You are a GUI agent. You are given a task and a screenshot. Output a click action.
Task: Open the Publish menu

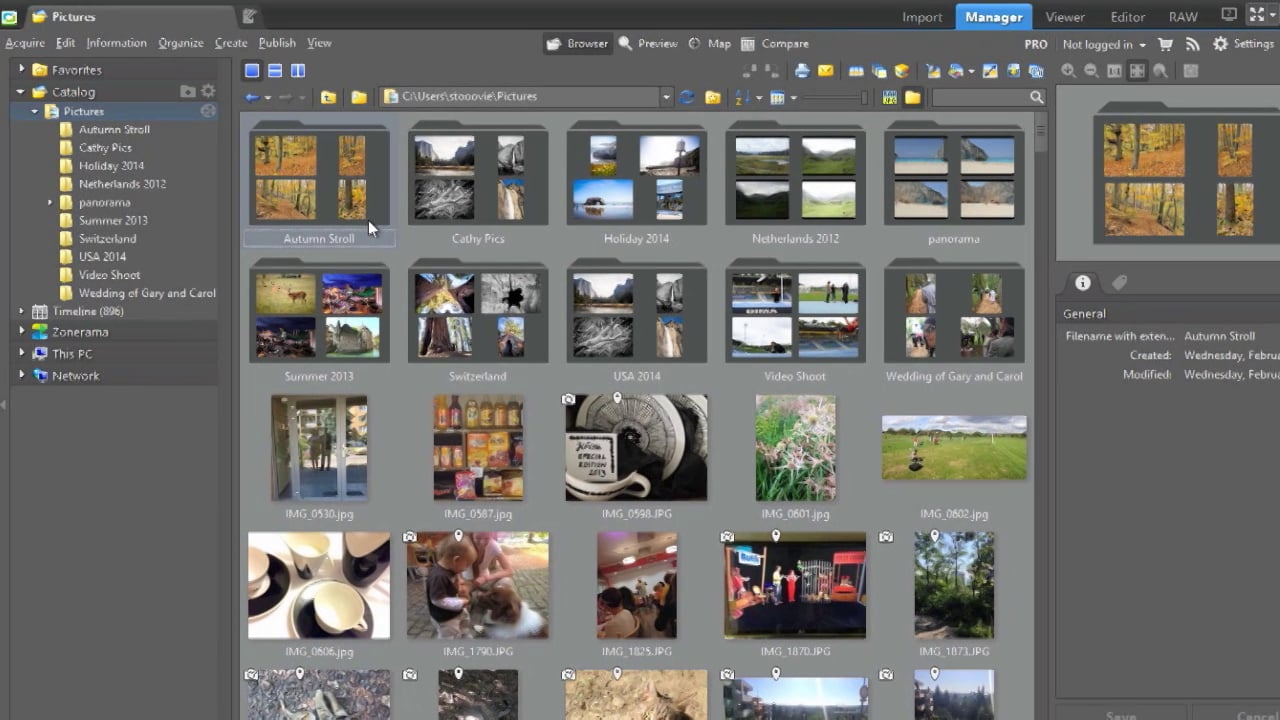coord(277,43)
